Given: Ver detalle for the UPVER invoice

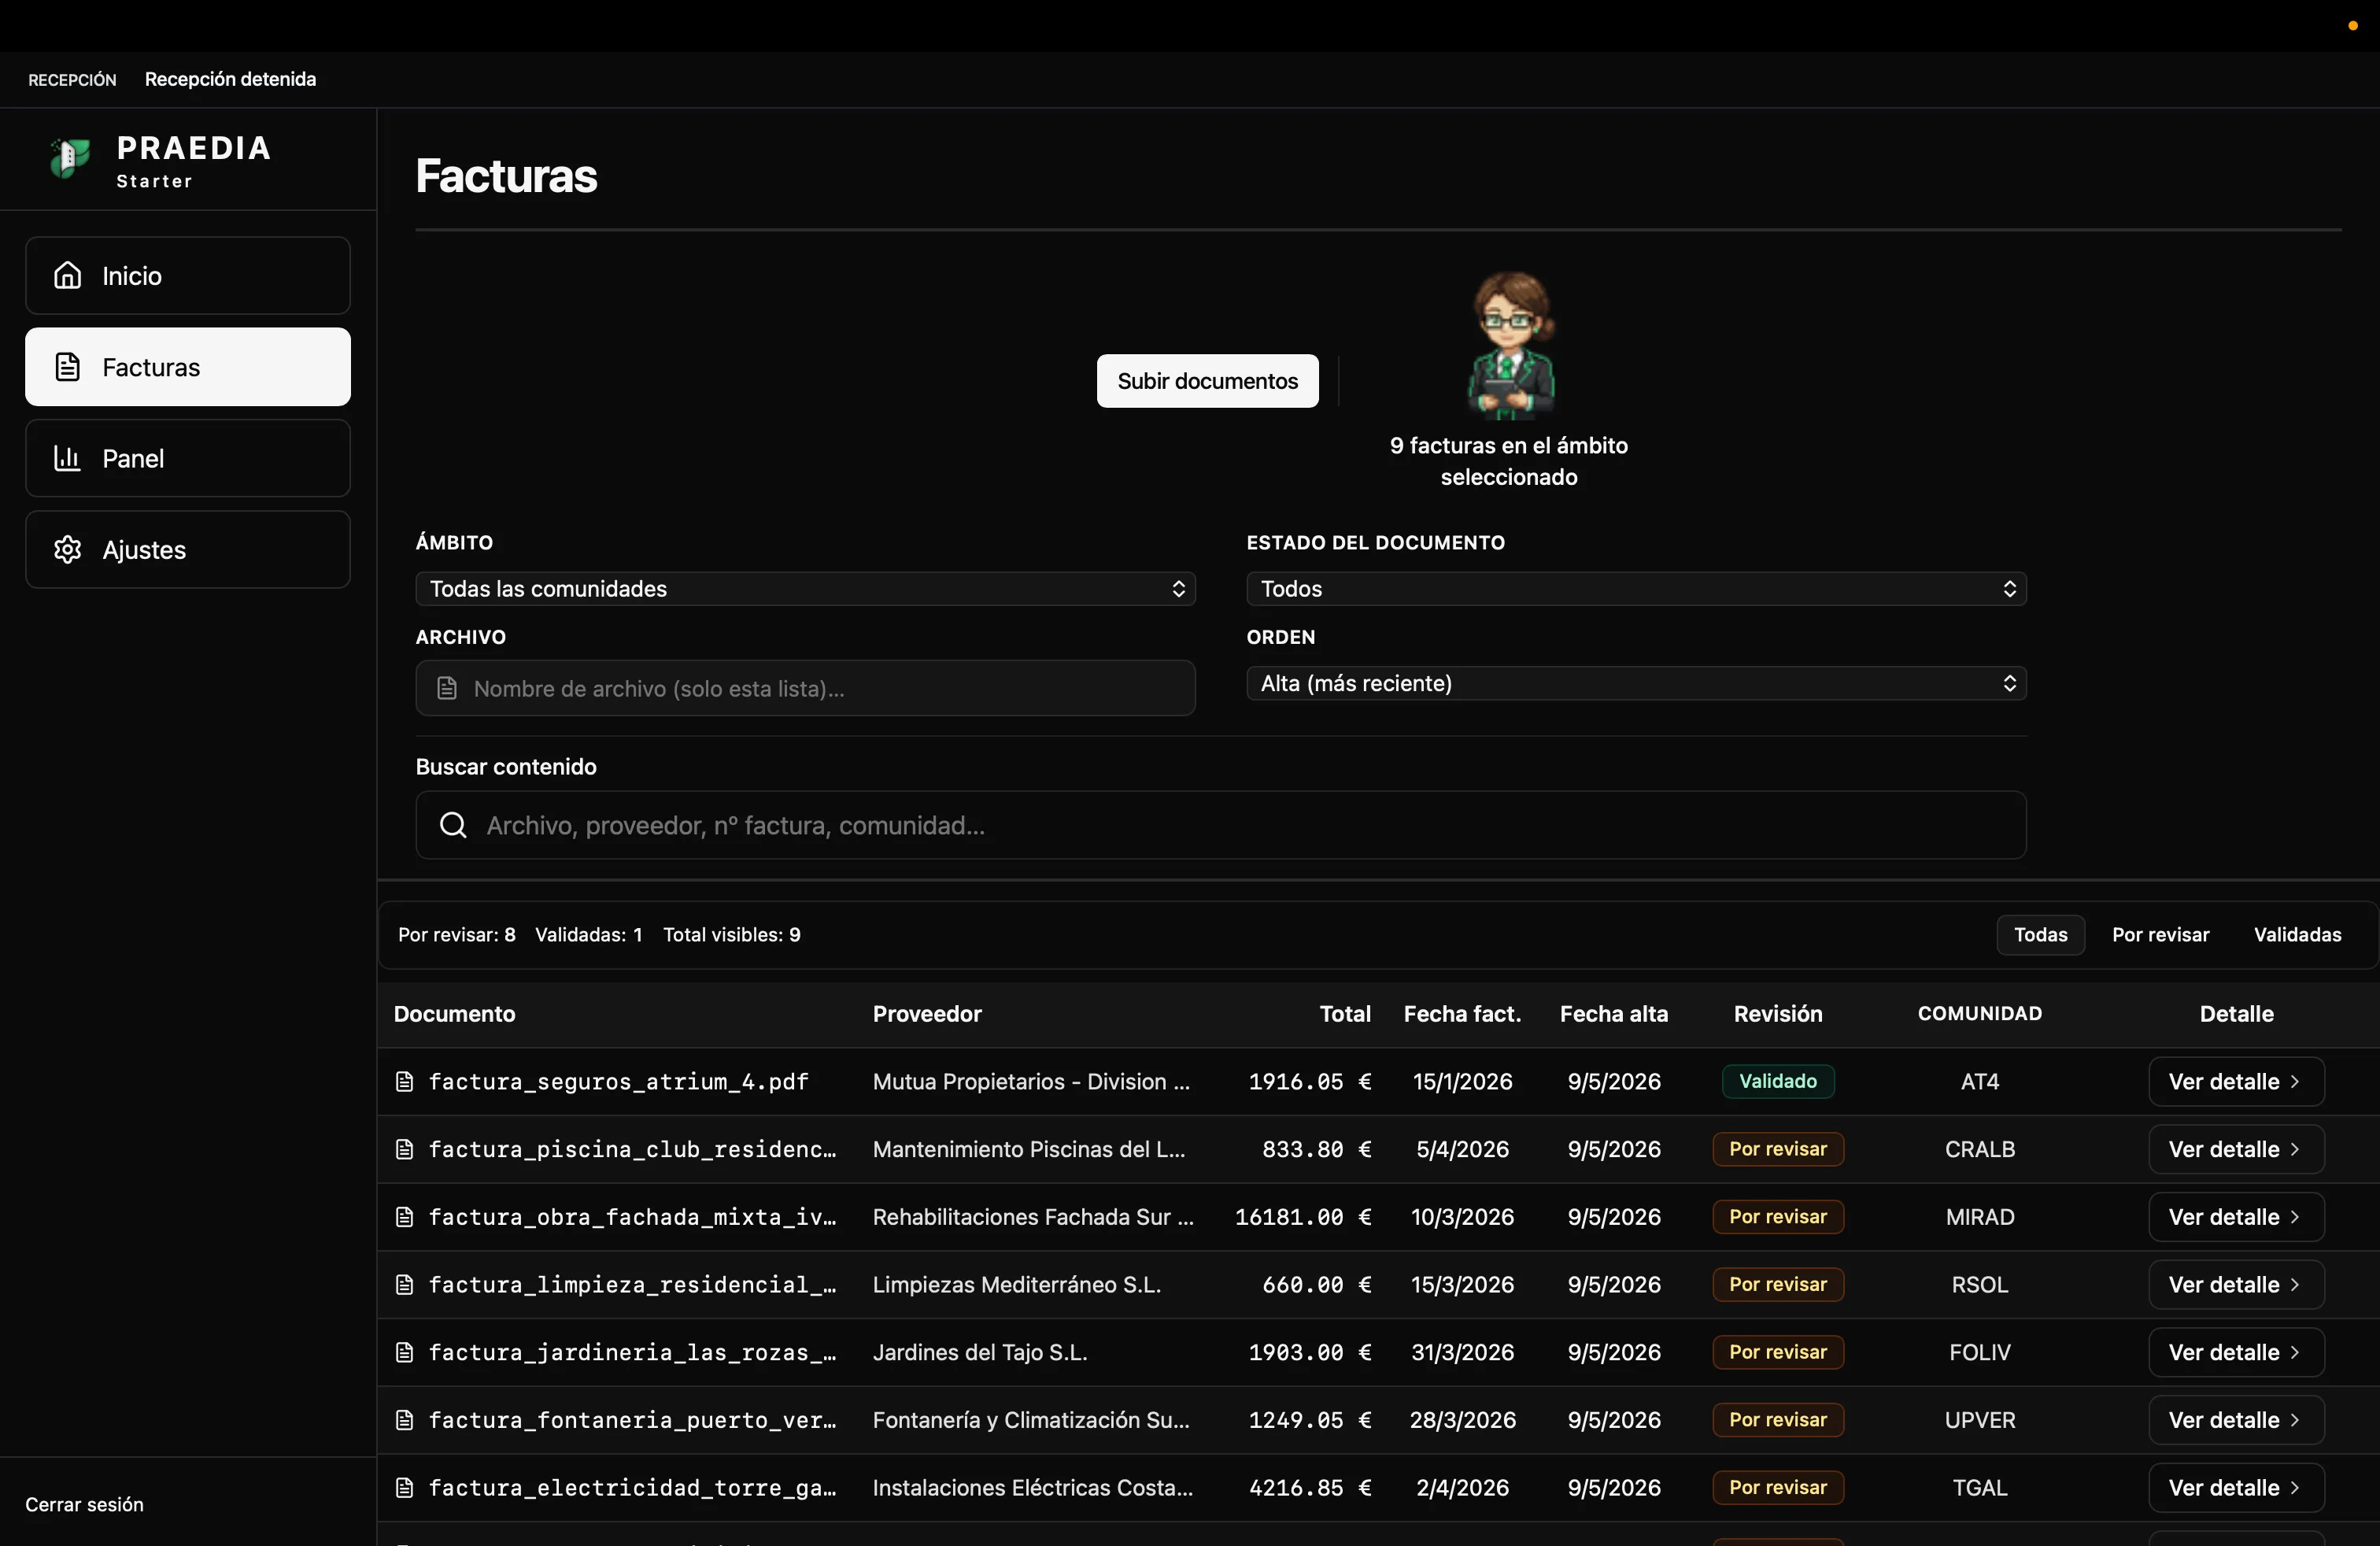Looking at the screenshot, I should coord(2236,1420).
